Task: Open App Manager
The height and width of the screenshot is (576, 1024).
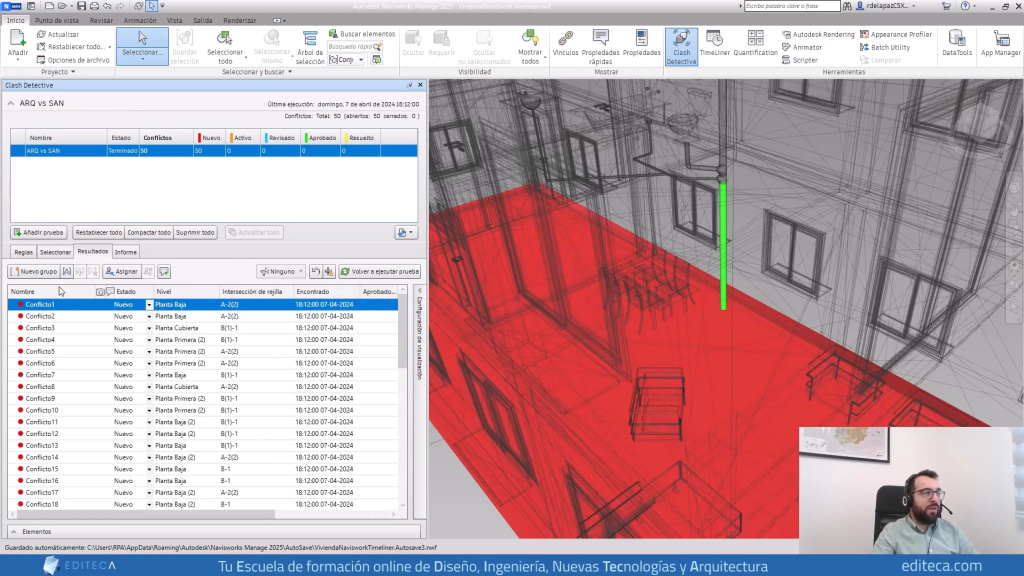Action: click(x=1000, y=44)
